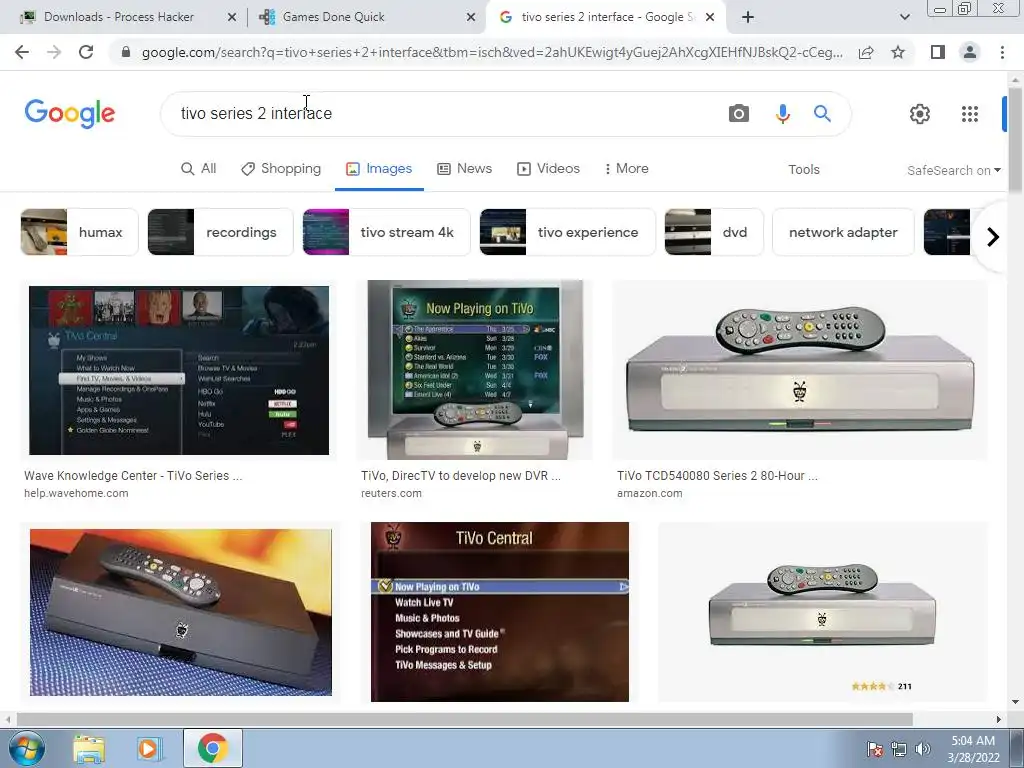
Task: Click the horizontal scrollbar thumb
Action: (x=464, y=719)
